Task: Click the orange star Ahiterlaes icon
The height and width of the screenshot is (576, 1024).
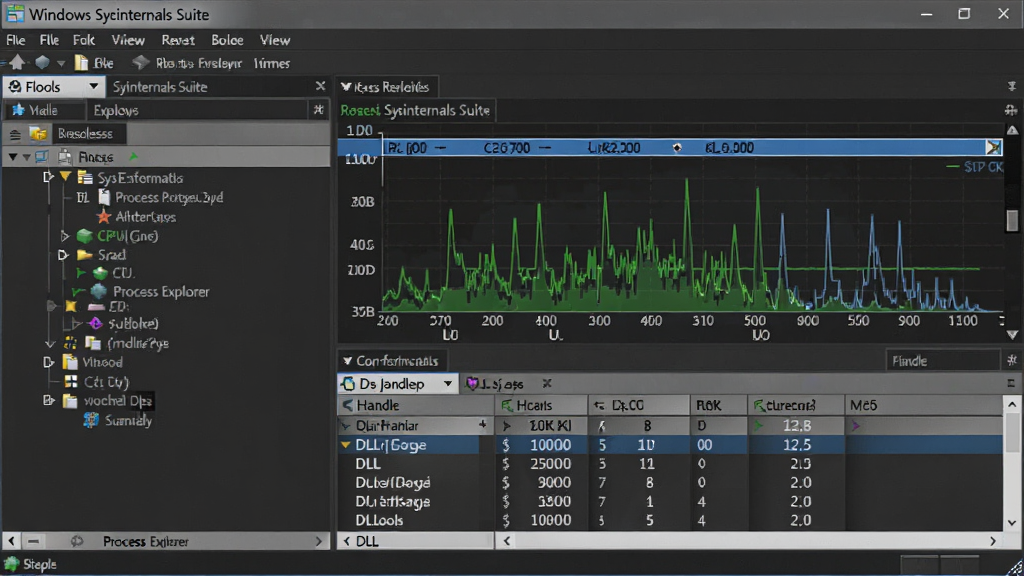Action: (x=103, y=217)
